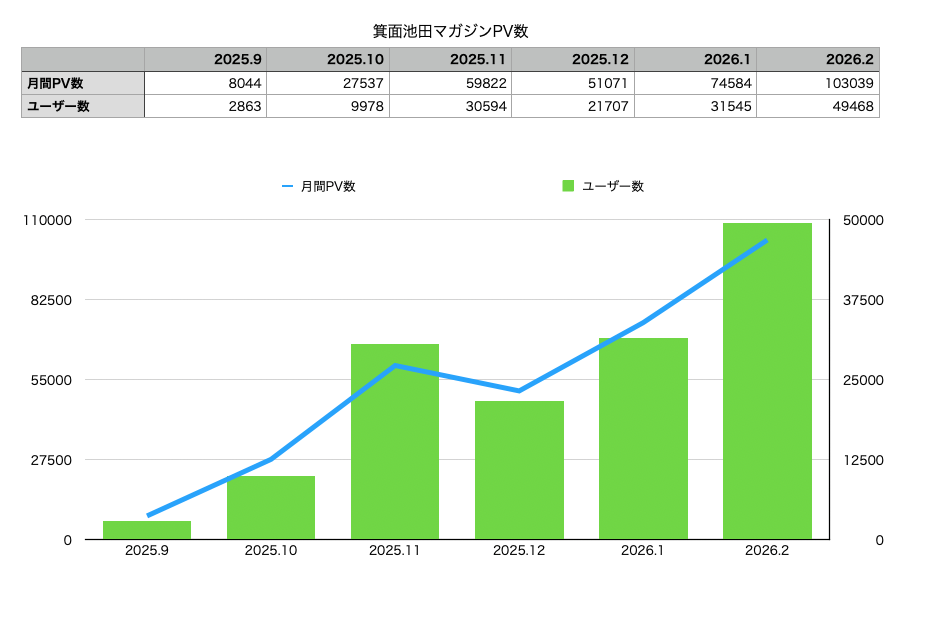Click the green ユーザー数 legend swatch
This screenshot has height=641, width=935.
568,186
